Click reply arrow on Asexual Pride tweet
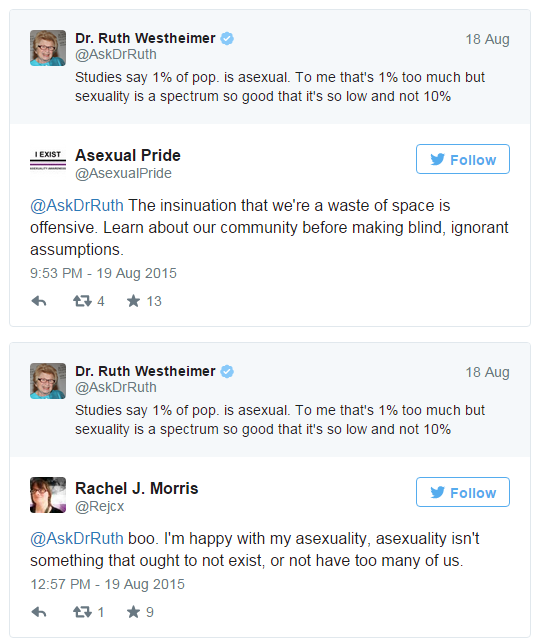Screen dimensions: 537x644 pyautogui.click(x=39, y=301)
